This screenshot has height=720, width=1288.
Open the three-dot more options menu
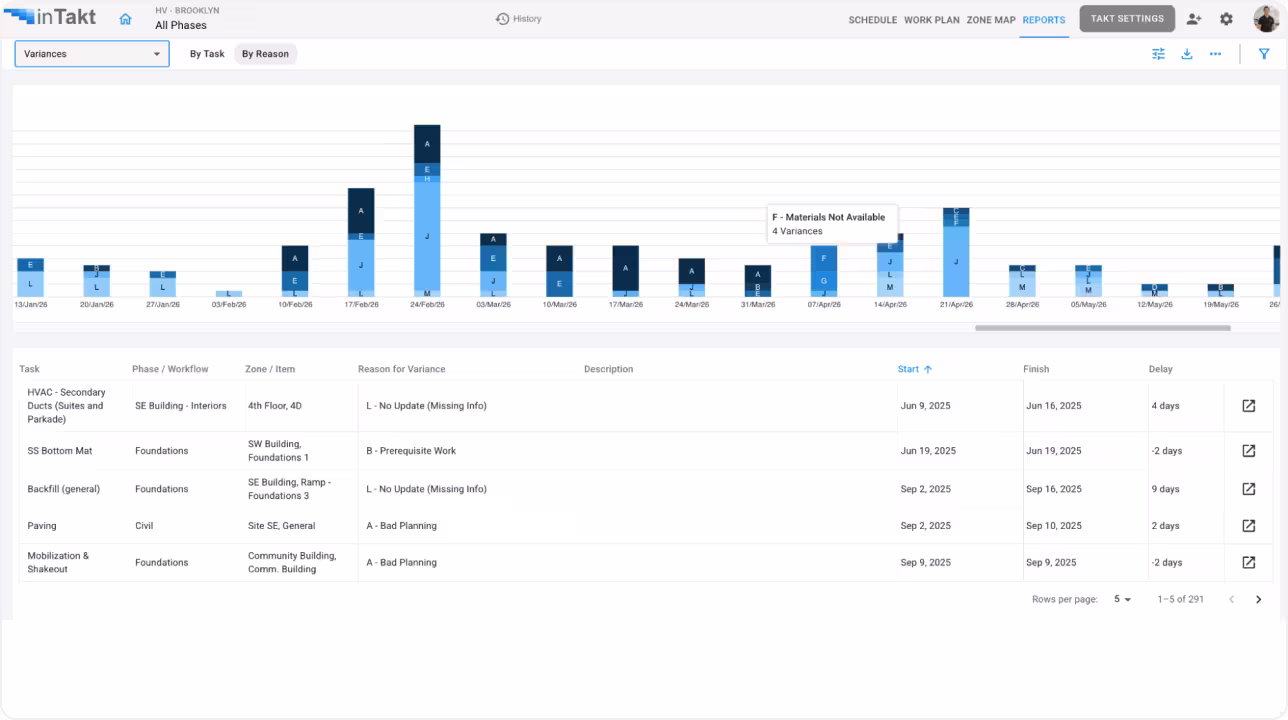pyautogui.click(x=1215, y=54)
